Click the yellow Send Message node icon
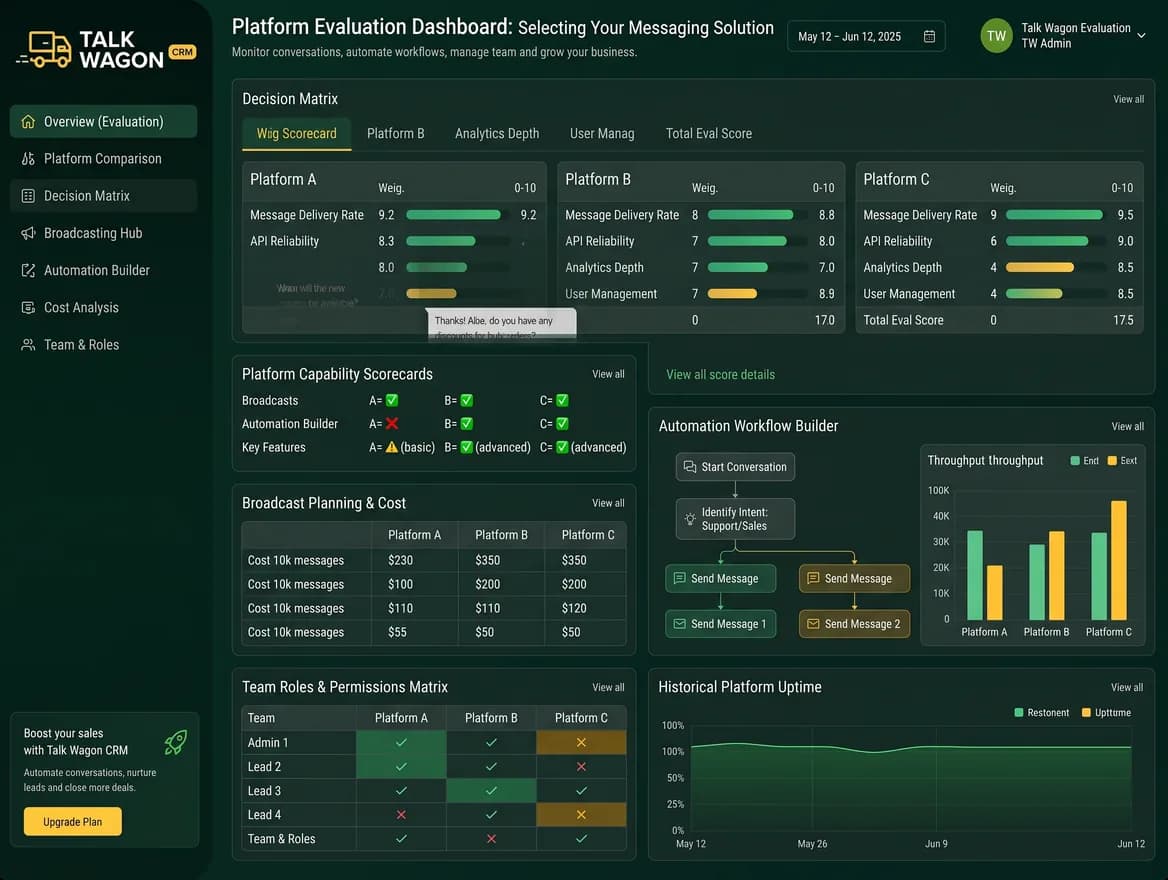The image size is (1168, 880). coord(813,578)
